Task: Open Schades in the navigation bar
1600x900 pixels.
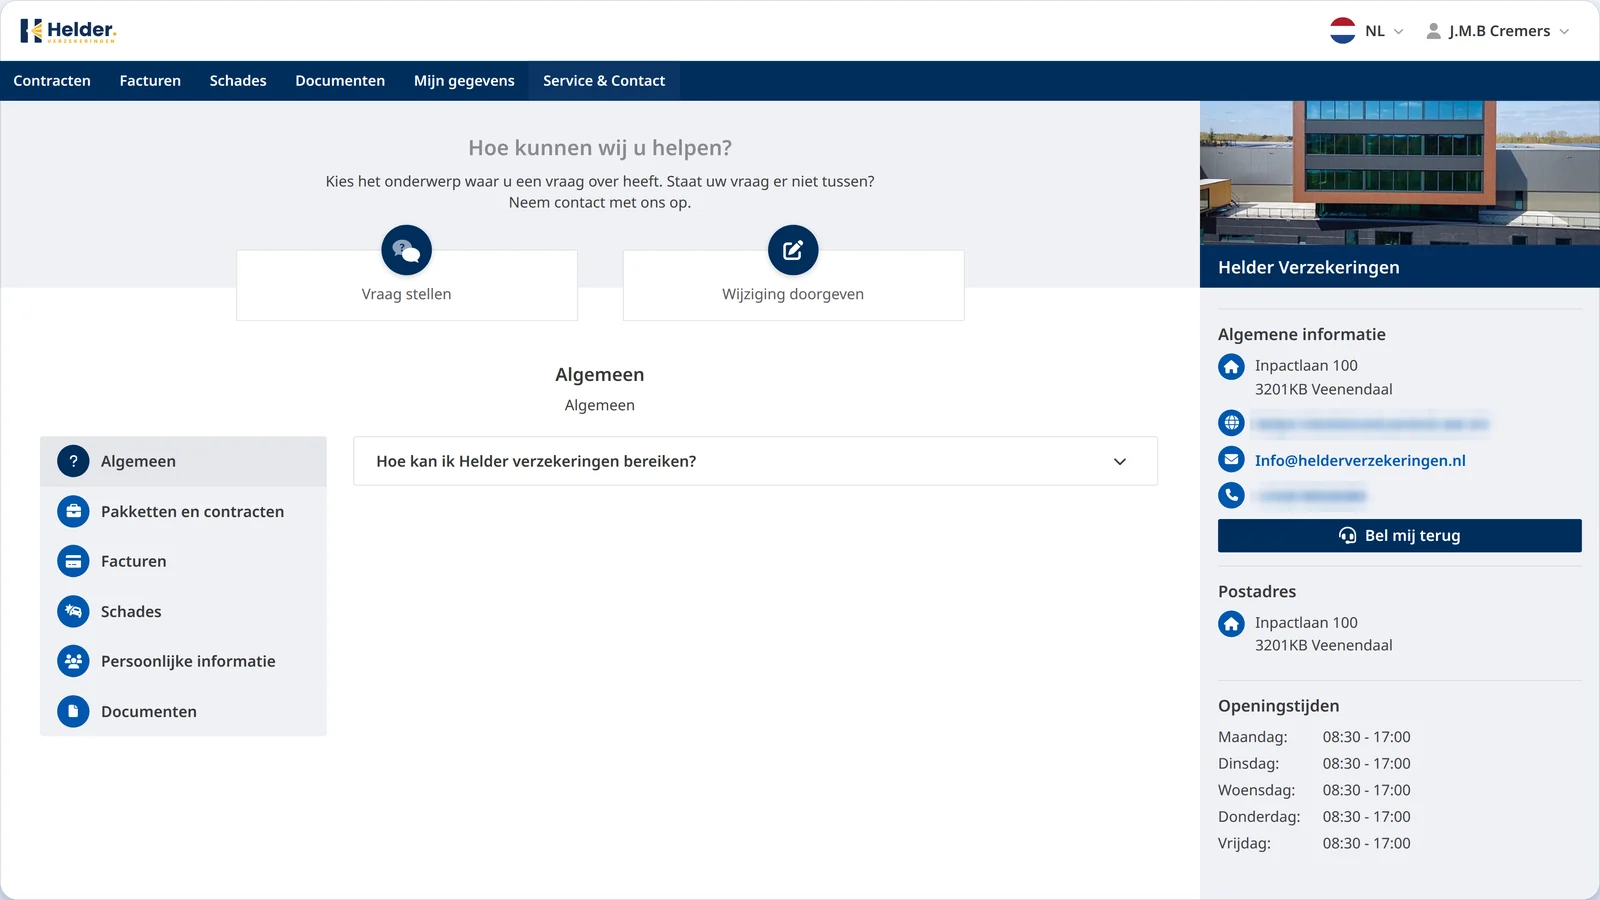Action: pos(238,81)
